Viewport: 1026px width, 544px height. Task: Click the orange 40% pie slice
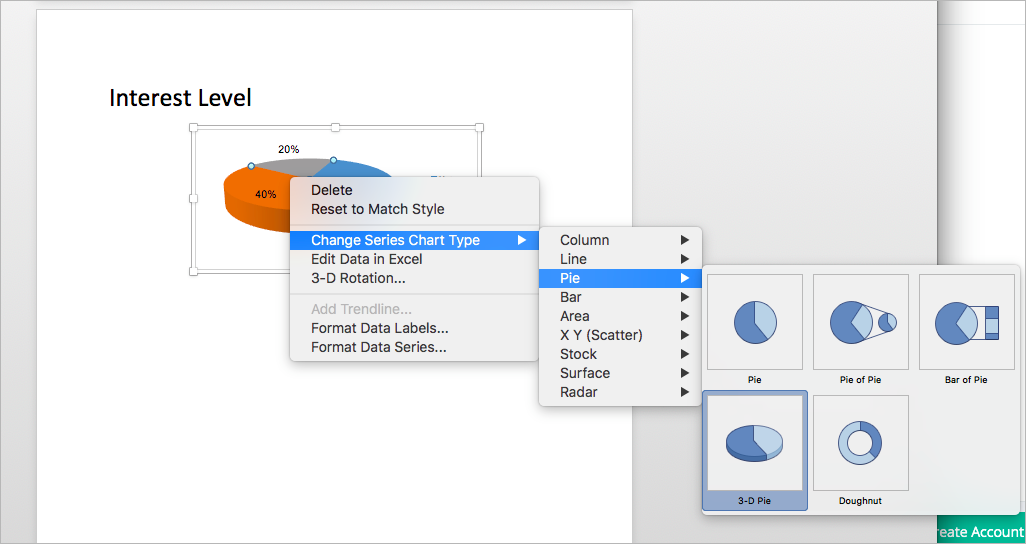(x=255, y=196)
